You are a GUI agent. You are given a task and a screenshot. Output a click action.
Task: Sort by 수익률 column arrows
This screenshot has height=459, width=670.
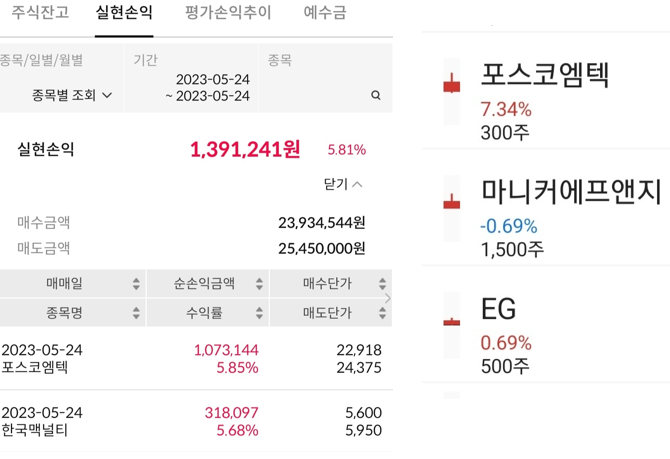tap(259, 312)
